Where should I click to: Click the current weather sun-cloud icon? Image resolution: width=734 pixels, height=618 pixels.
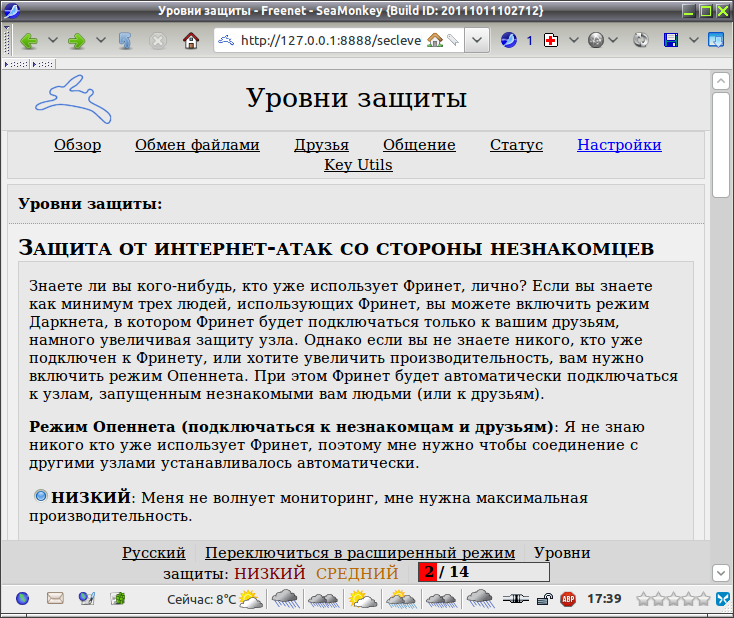click(x=251, y=599)
